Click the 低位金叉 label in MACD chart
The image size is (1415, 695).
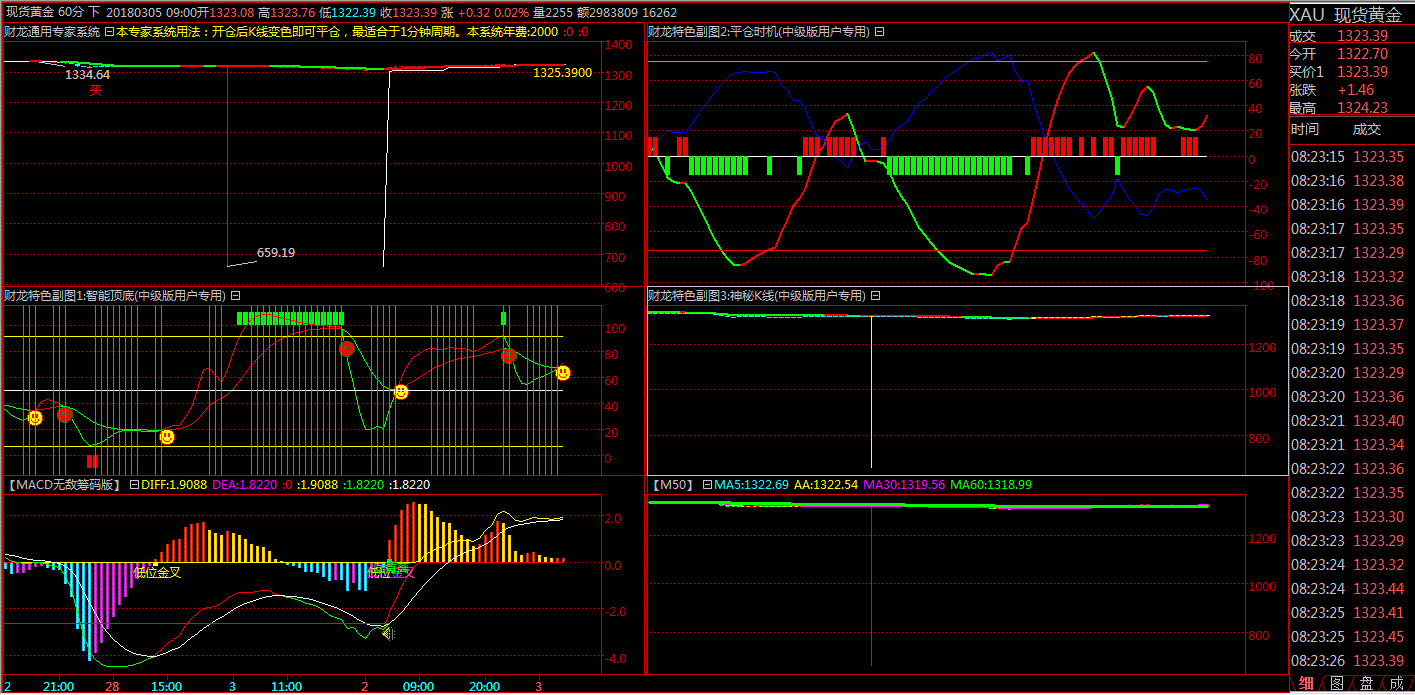[157, 573]
